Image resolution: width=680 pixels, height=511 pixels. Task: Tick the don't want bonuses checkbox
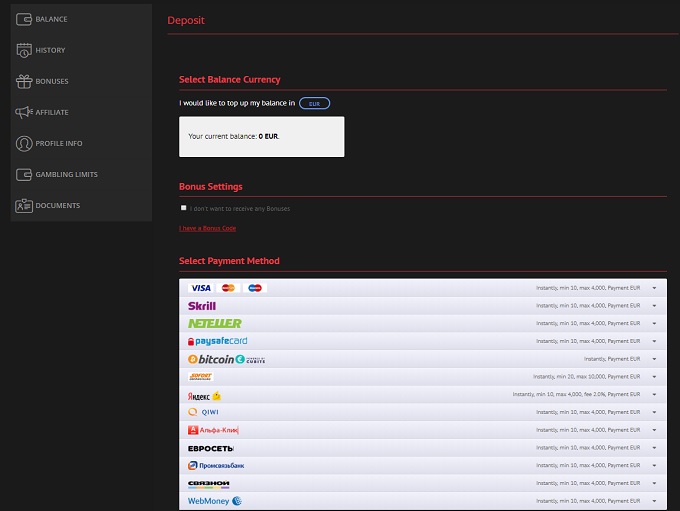(x=184, y=208)
